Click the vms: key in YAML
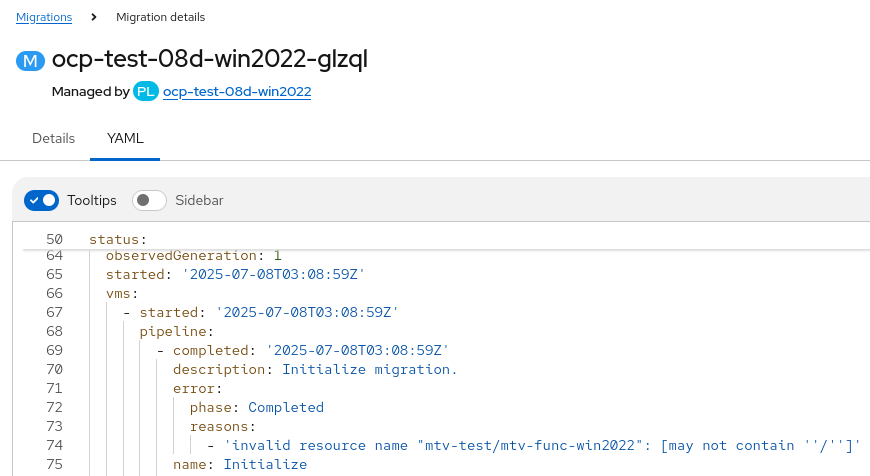This screenshot has width=870, height=476. [x=122, y=293]
